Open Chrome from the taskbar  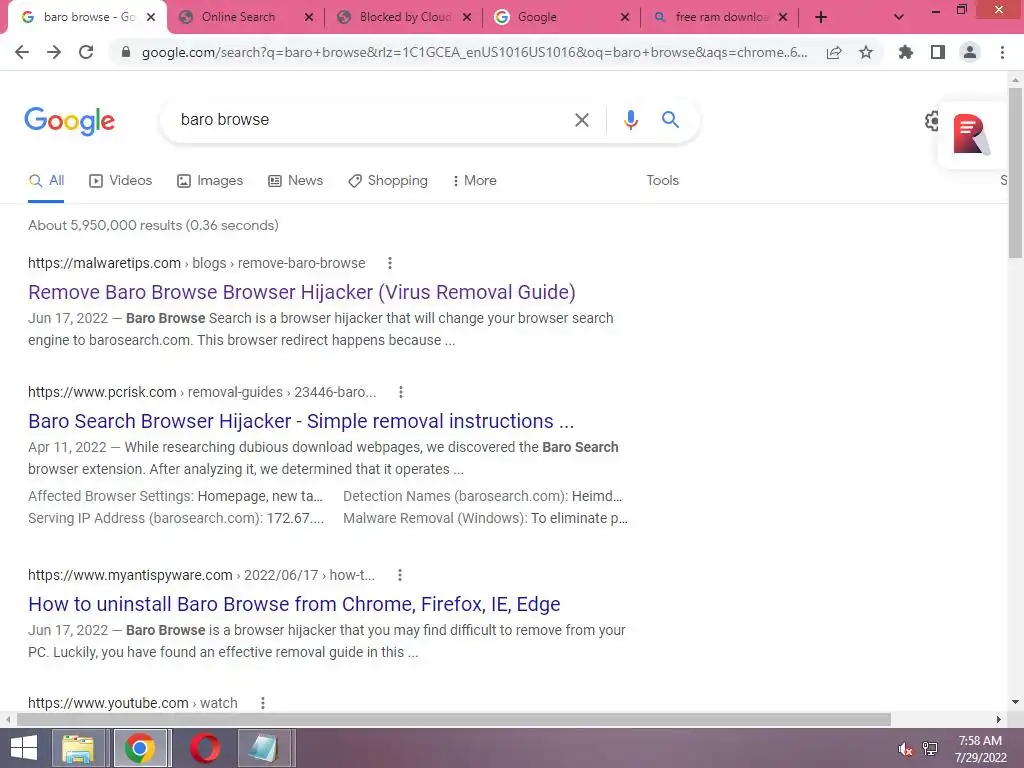click(x=140, y=748)
